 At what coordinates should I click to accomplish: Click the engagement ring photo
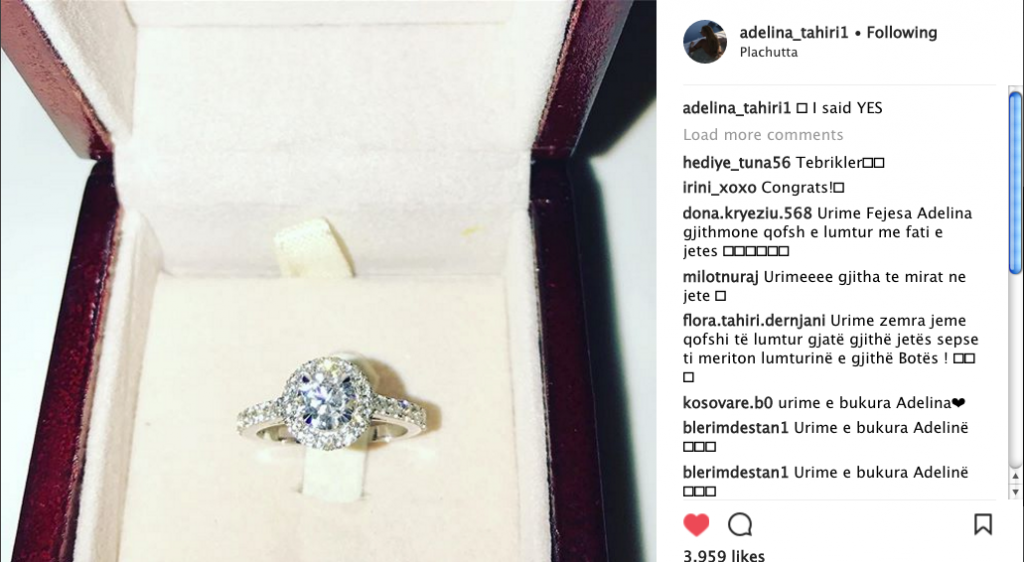click(x=328, y=281)
